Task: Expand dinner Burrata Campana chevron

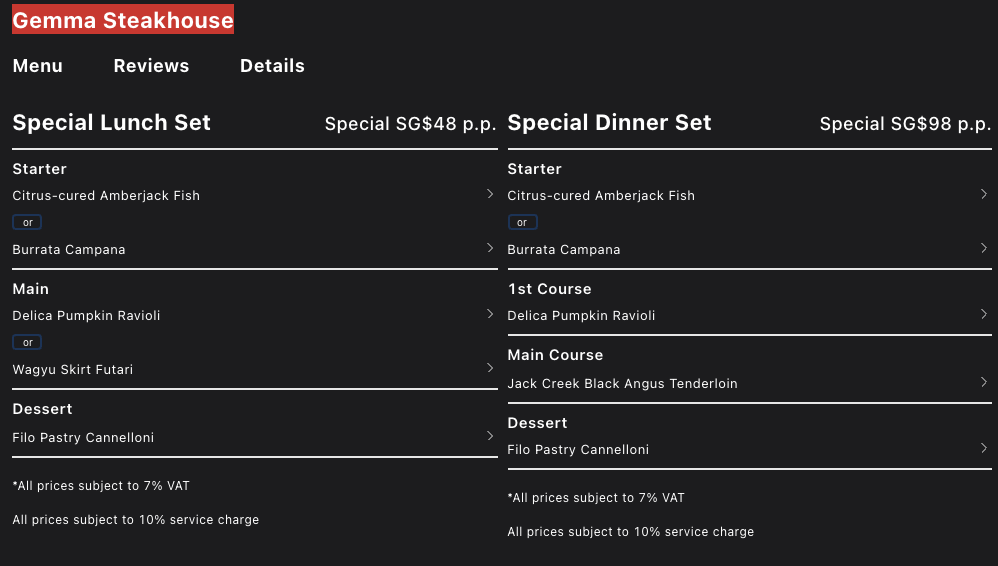Action: coord(984,248)
